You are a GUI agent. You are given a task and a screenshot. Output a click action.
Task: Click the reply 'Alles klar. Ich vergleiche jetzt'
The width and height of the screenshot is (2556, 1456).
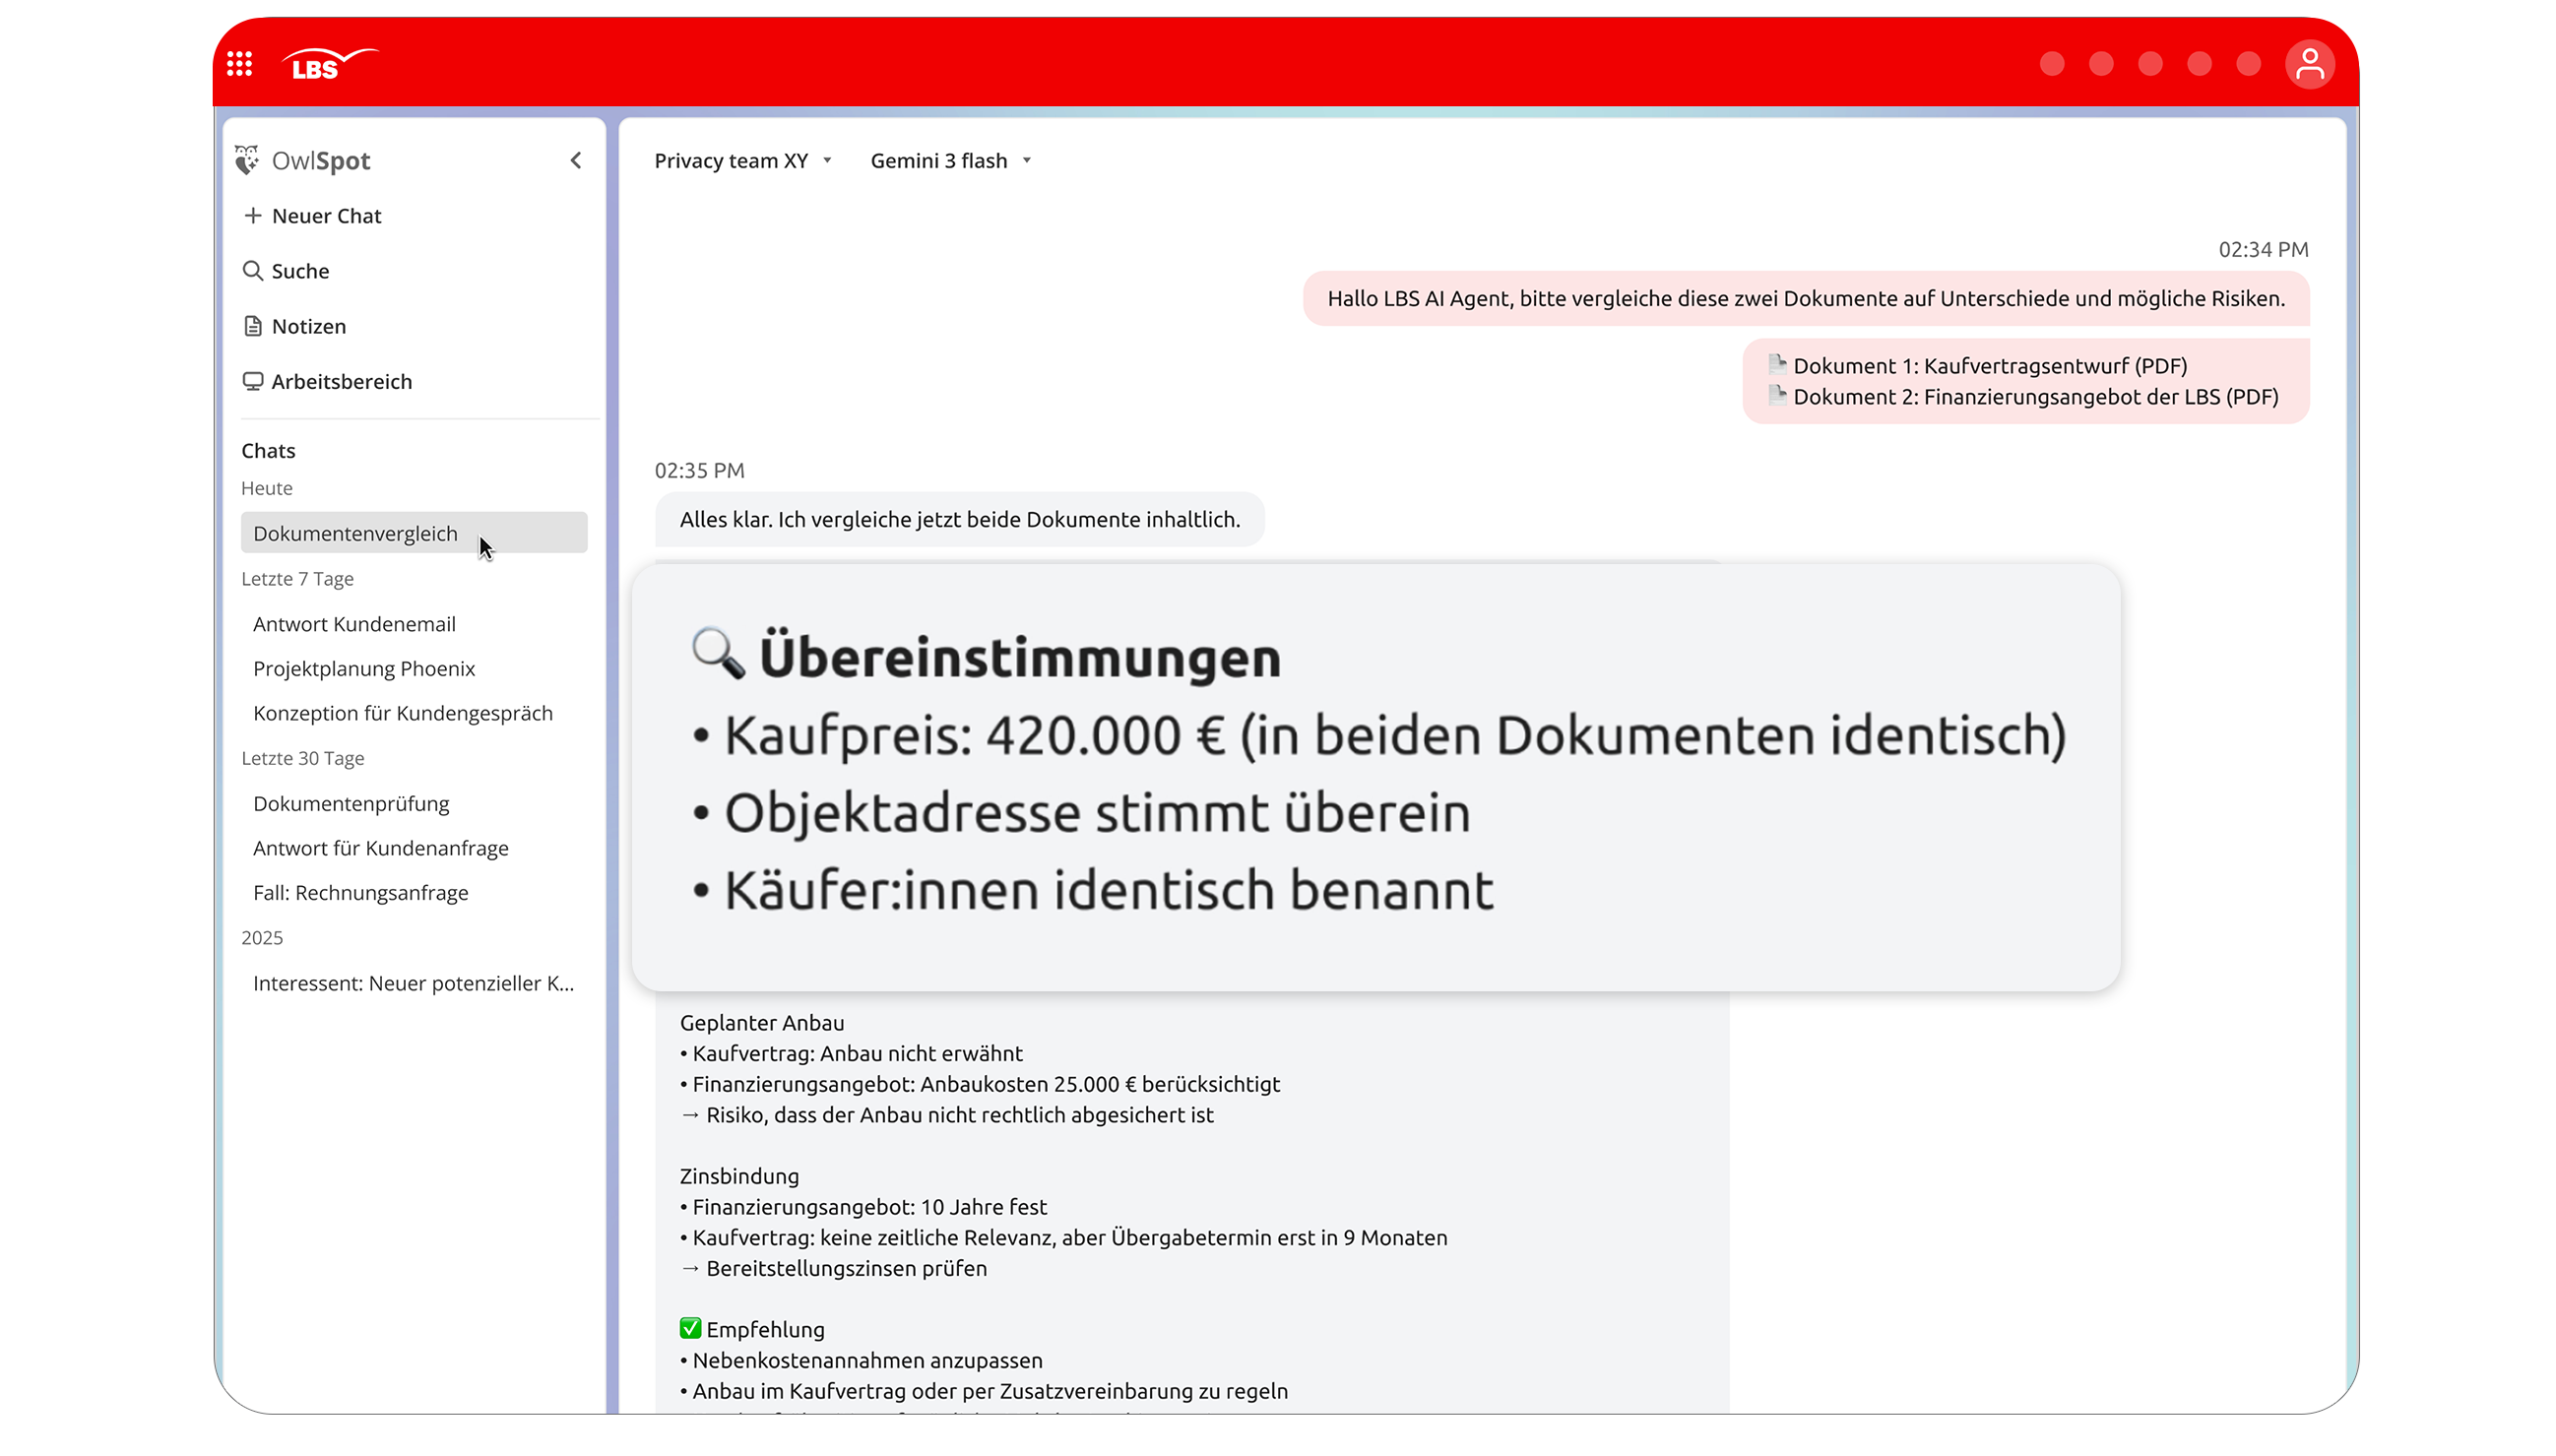coord(960,520)
